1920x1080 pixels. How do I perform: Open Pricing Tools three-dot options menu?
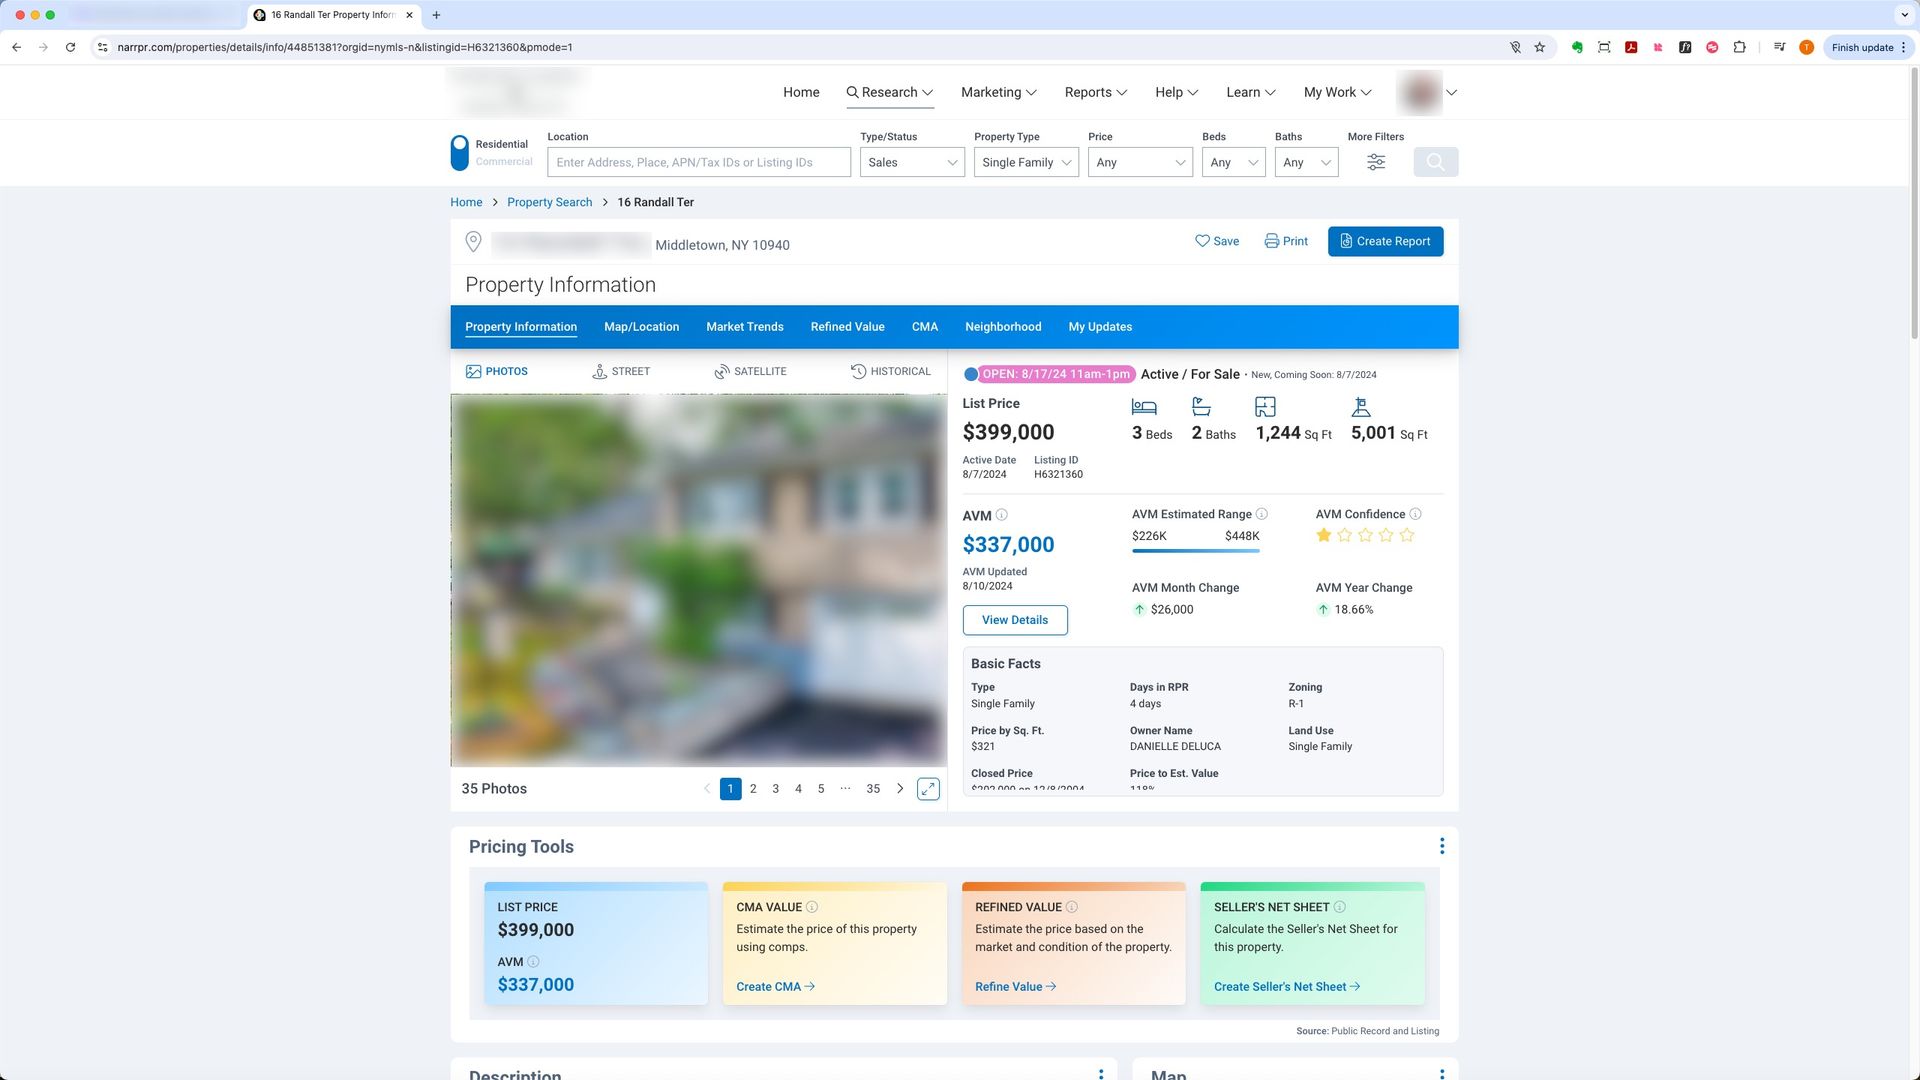point(1441,846)
